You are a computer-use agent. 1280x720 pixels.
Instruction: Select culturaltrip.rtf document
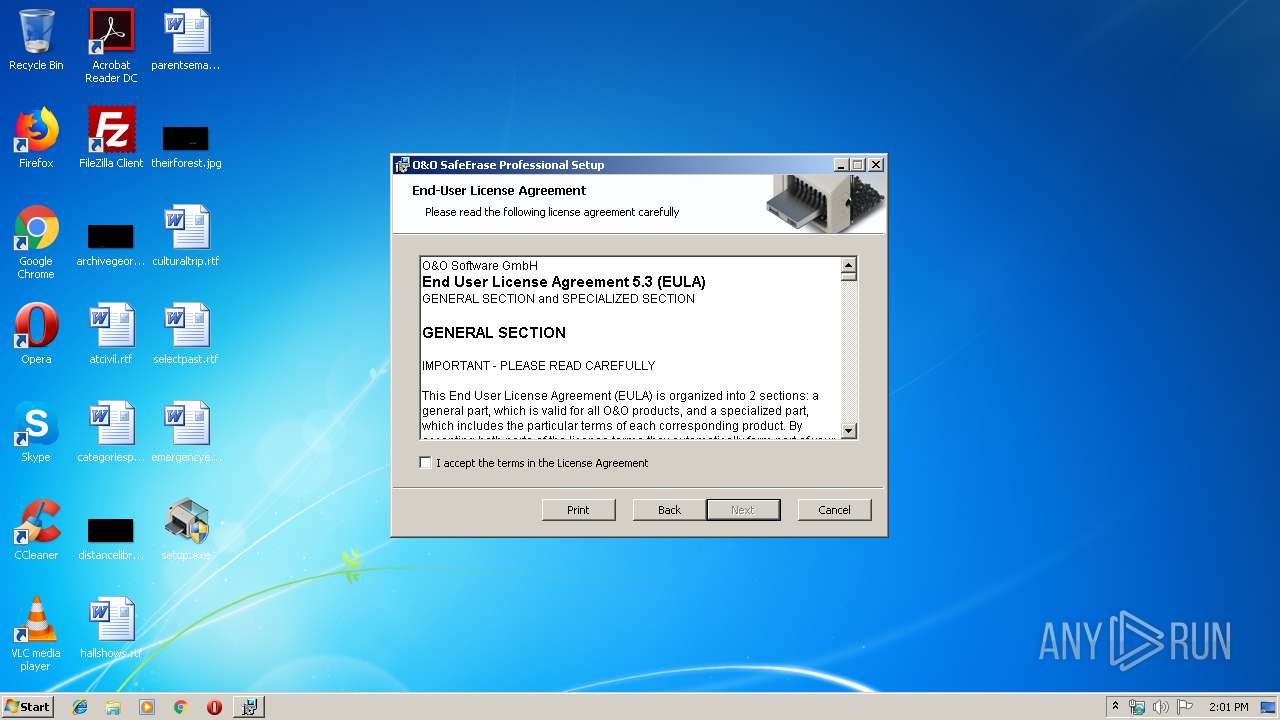[x=186, y=236]
